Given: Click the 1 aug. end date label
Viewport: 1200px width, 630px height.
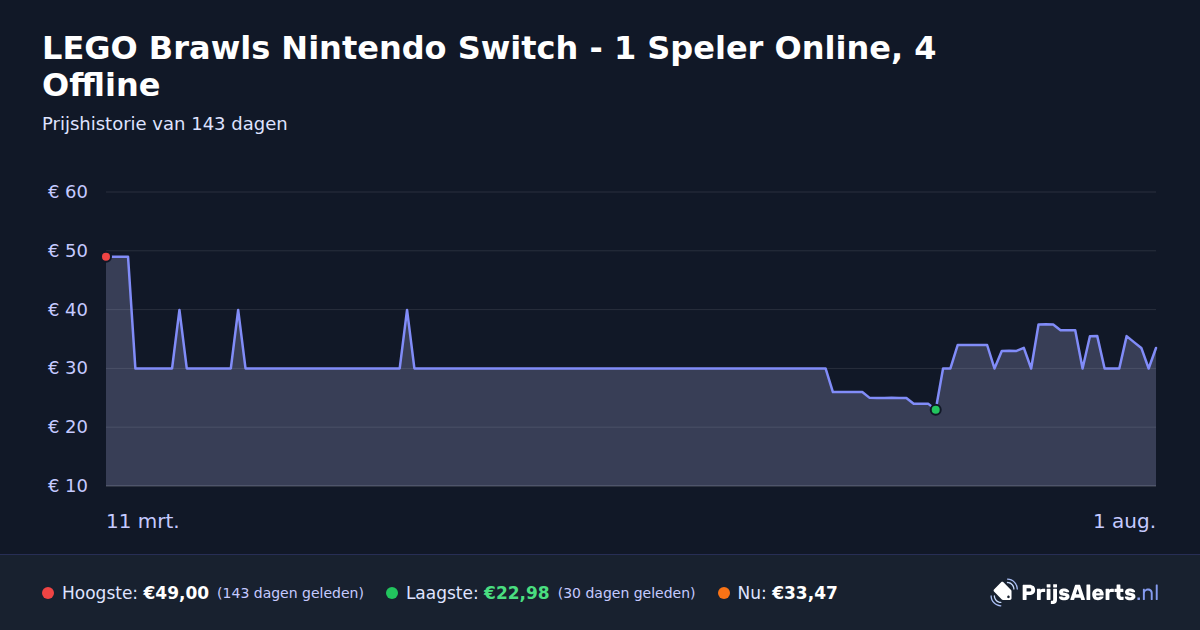Looking at the screenshot, I should coord(1124,521).
